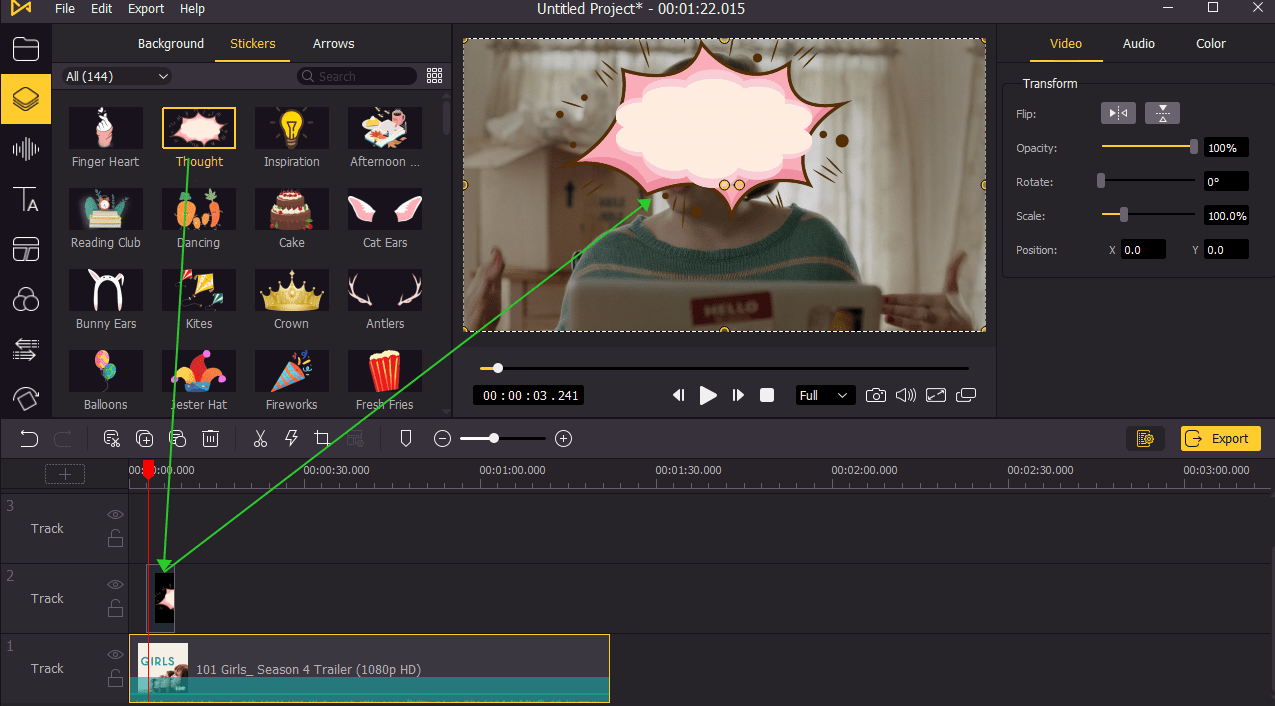The height and width of the screenshot is (706, 1275).
Task: Hide Track 1 with its eye toggle
Action: 114,654
